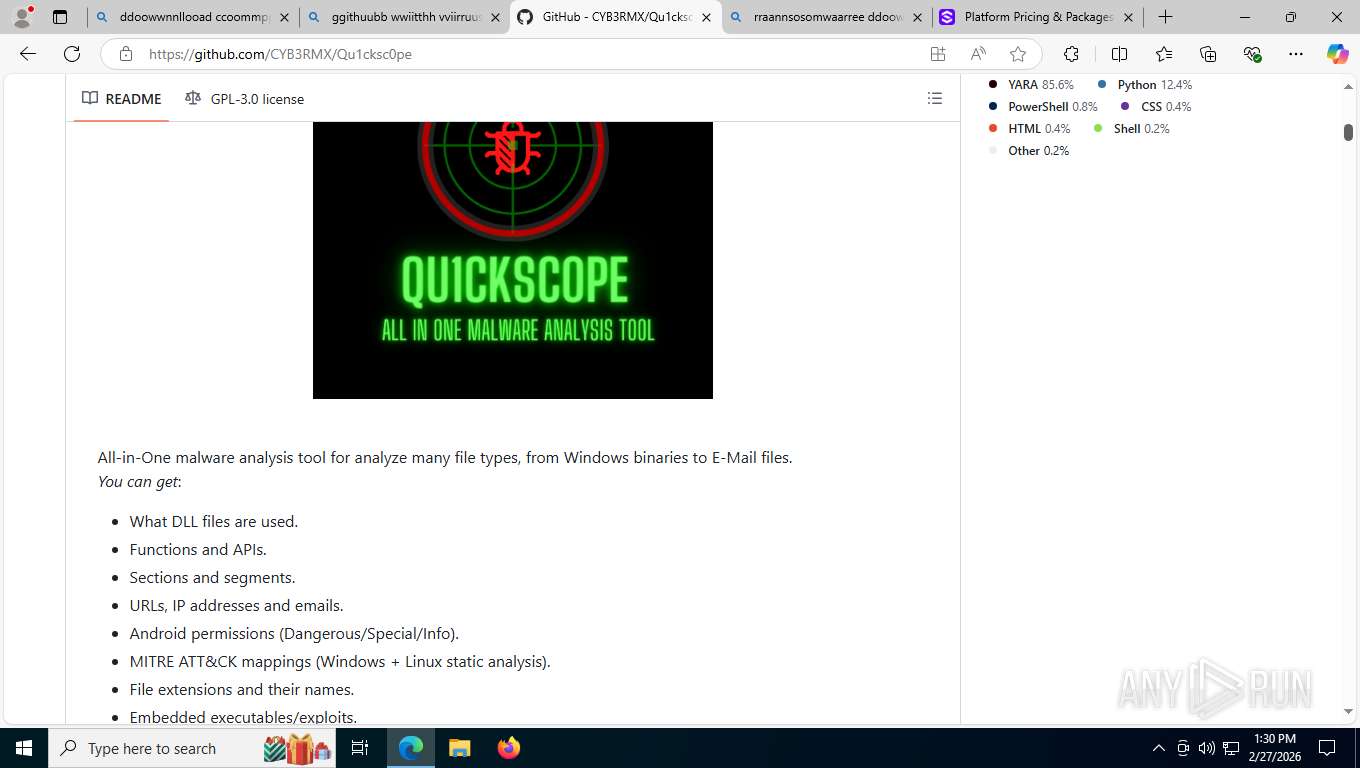Open Browser essentials heart icon
Viewport: 1360px width, 768px height.
click(1252, 54)
